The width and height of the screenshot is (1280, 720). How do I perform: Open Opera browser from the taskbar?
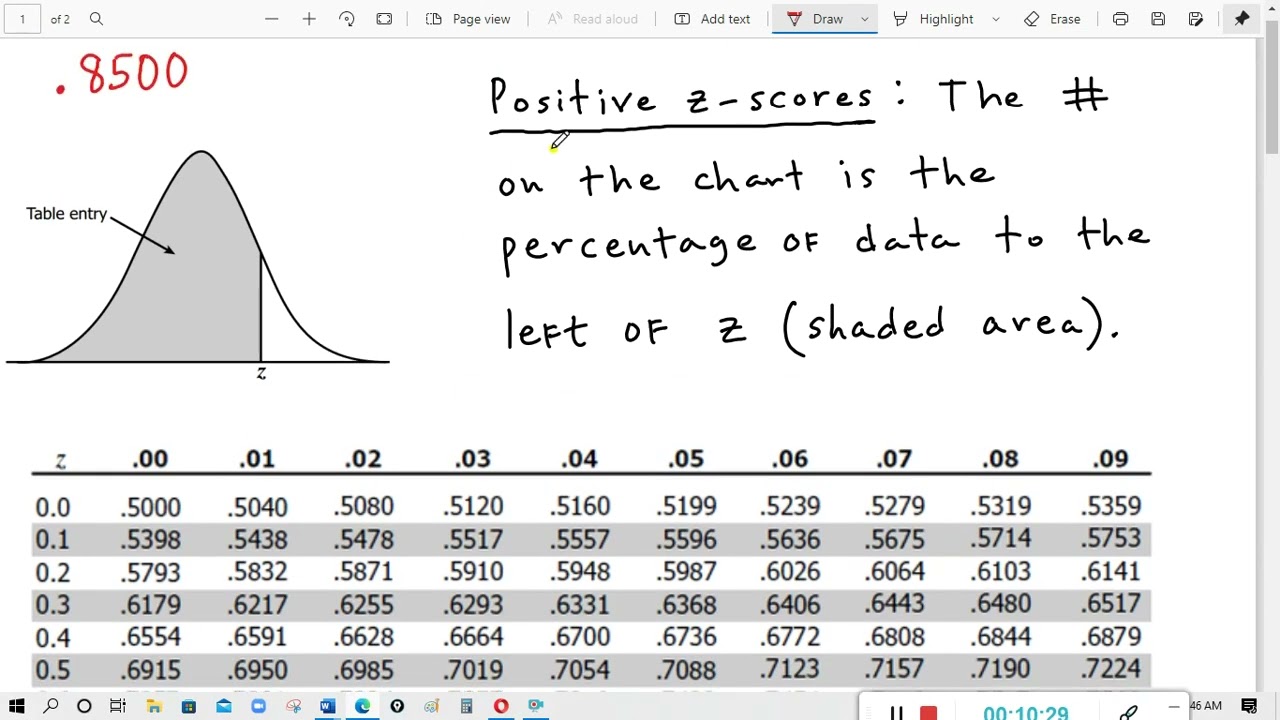pos(501,707)
